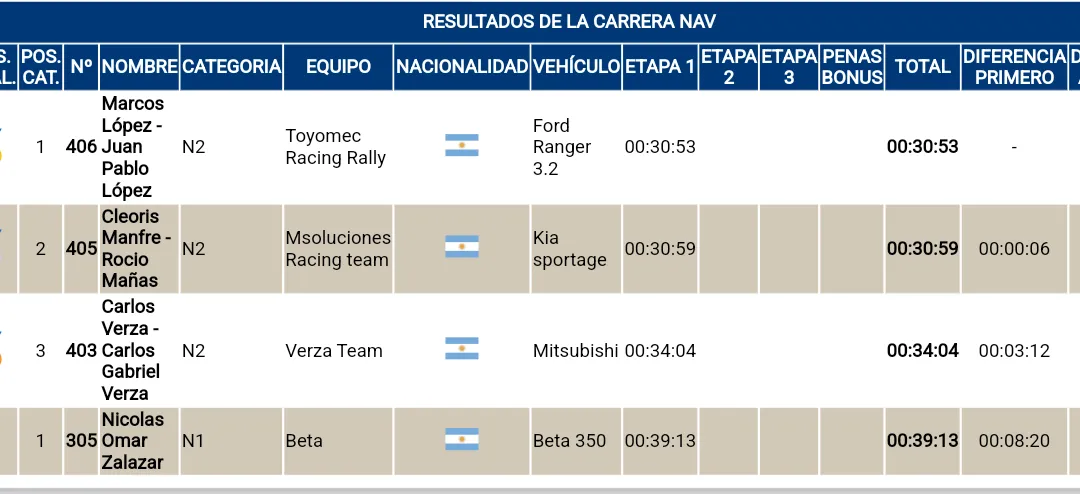Click the Argentina flag in Nicolas Omar Zalazar row
The width and height of the screenshot is (1080, 494).
tap(461, 440)
